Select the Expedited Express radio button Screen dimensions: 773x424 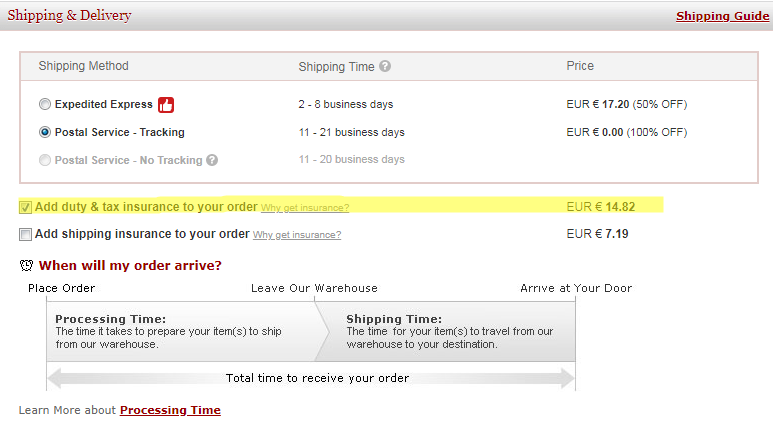click(45, 104)
